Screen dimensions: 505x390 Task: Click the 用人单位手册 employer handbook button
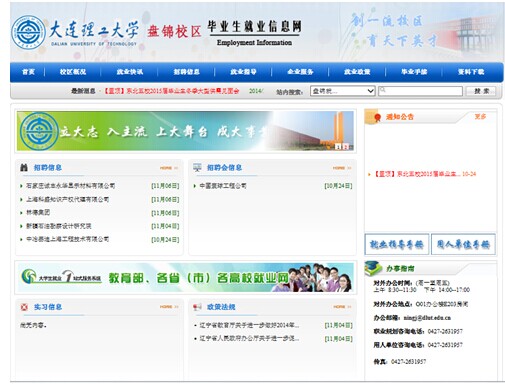463,245
